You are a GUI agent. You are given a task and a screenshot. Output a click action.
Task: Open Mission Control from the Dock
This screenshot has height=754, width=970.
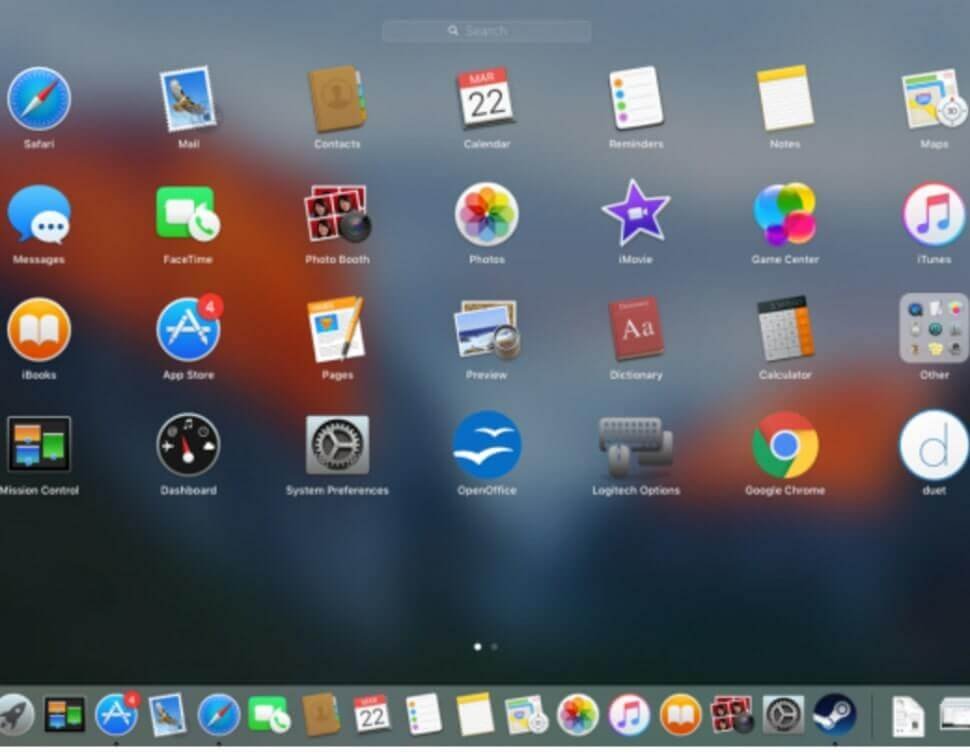tap(64, 715)
